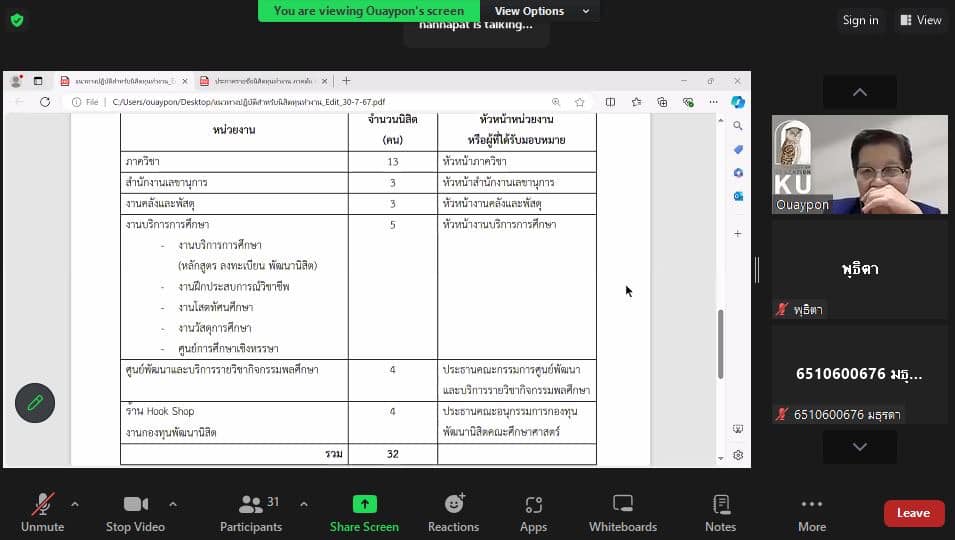Select Ouaypon's video thumbnail
The image size is (955, 540).
click(860, 164)
